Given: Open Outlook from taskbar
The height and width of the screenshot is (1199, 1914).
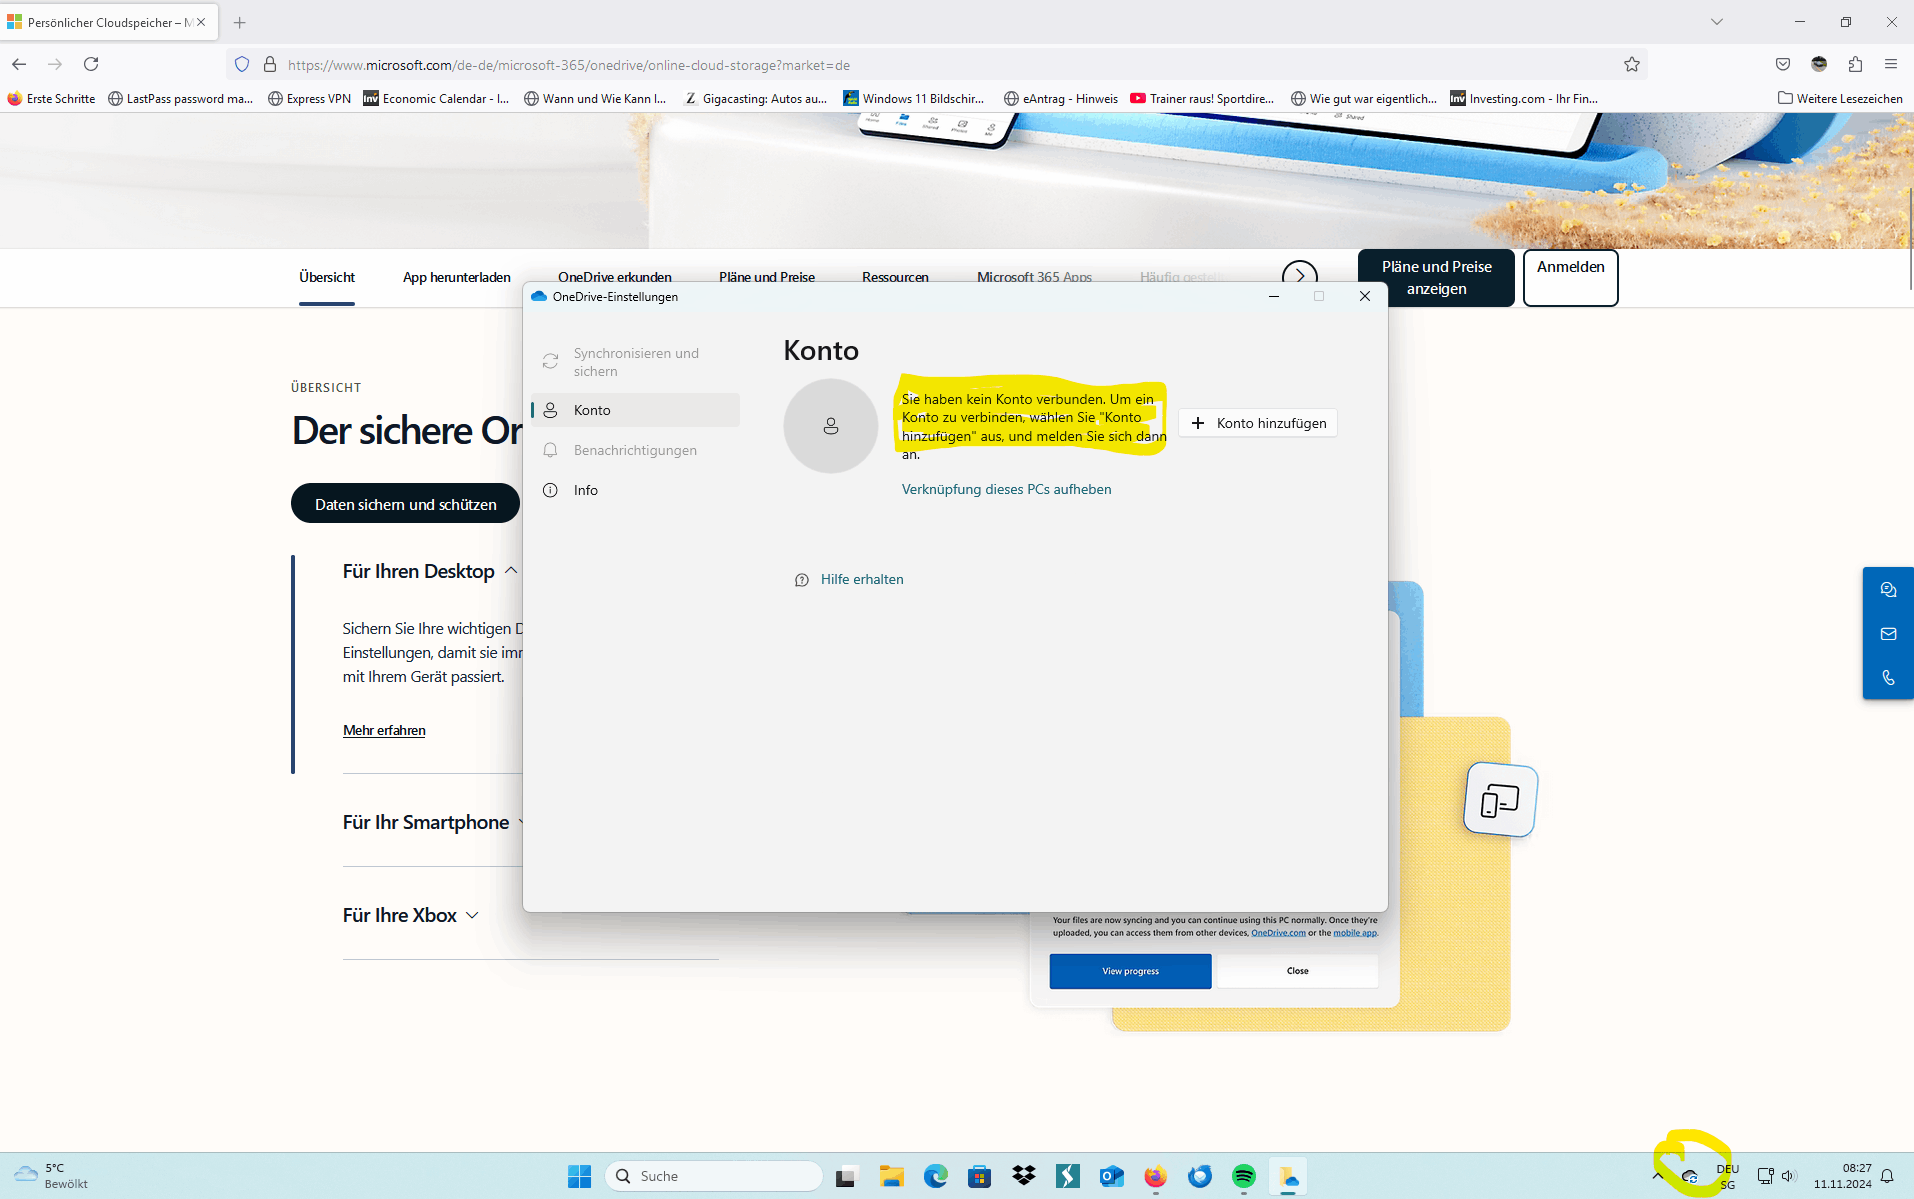Looking at the screenshot, I should click(x=1112, y=1176).
